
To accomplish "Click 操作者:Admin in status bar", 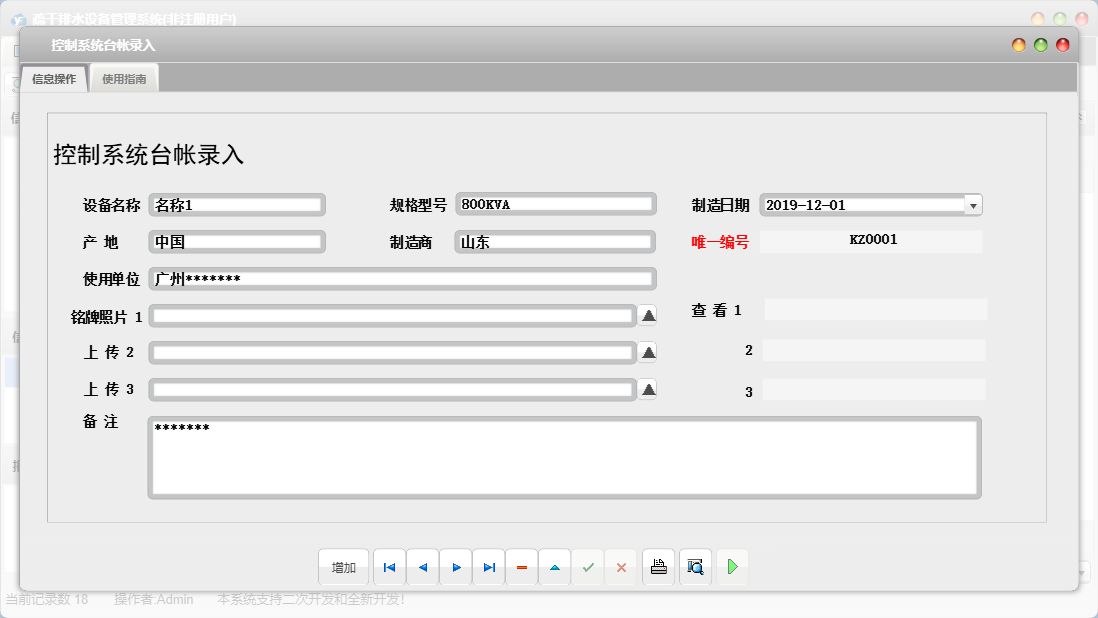I will click(153, 599).
